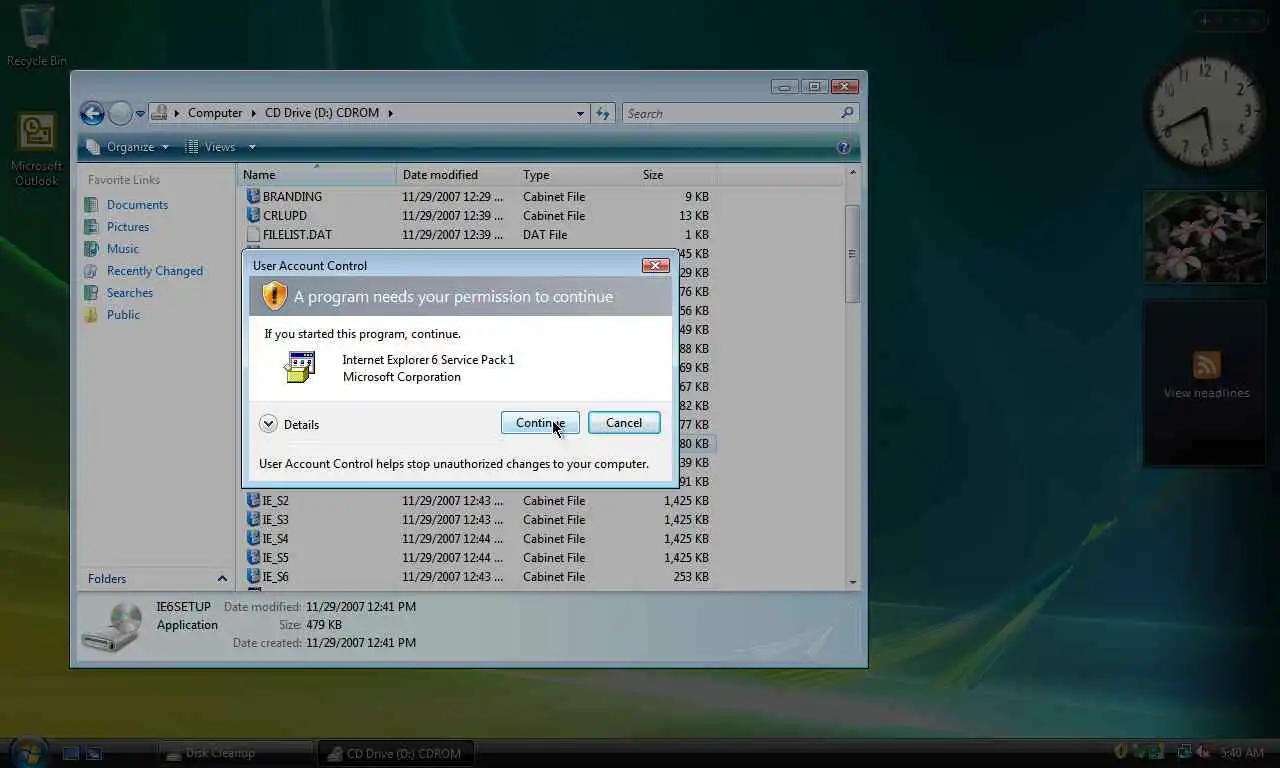Click the clock gadget in the sidebar
This screenshot has width=1280, height=768.
tap(1205, 110)
